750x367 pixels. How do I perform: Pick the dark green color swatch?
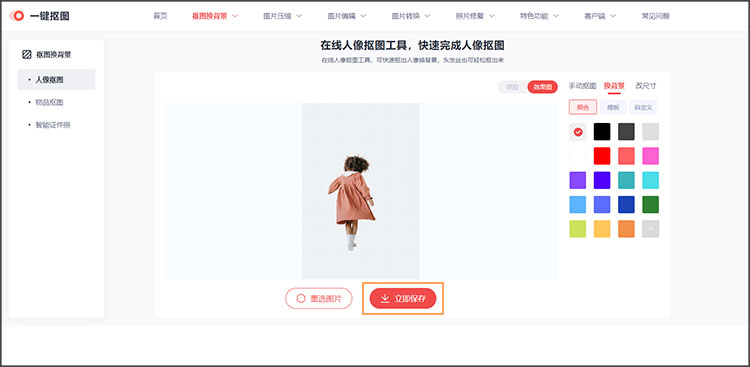tap(651, 204)
